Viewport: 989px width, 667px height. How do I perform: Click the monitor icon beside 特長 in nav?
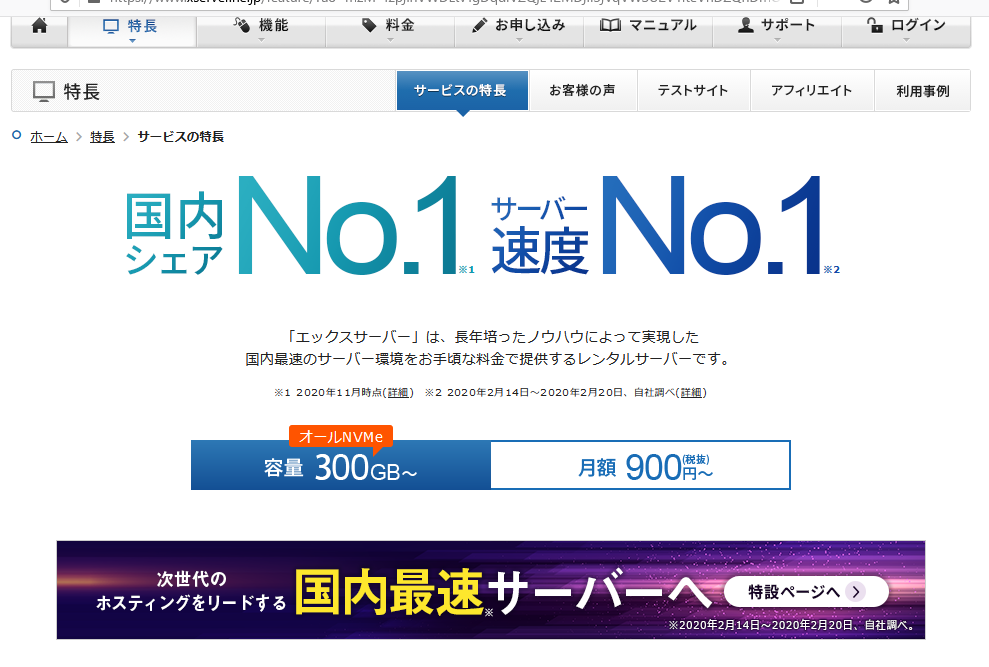(111, 26)
